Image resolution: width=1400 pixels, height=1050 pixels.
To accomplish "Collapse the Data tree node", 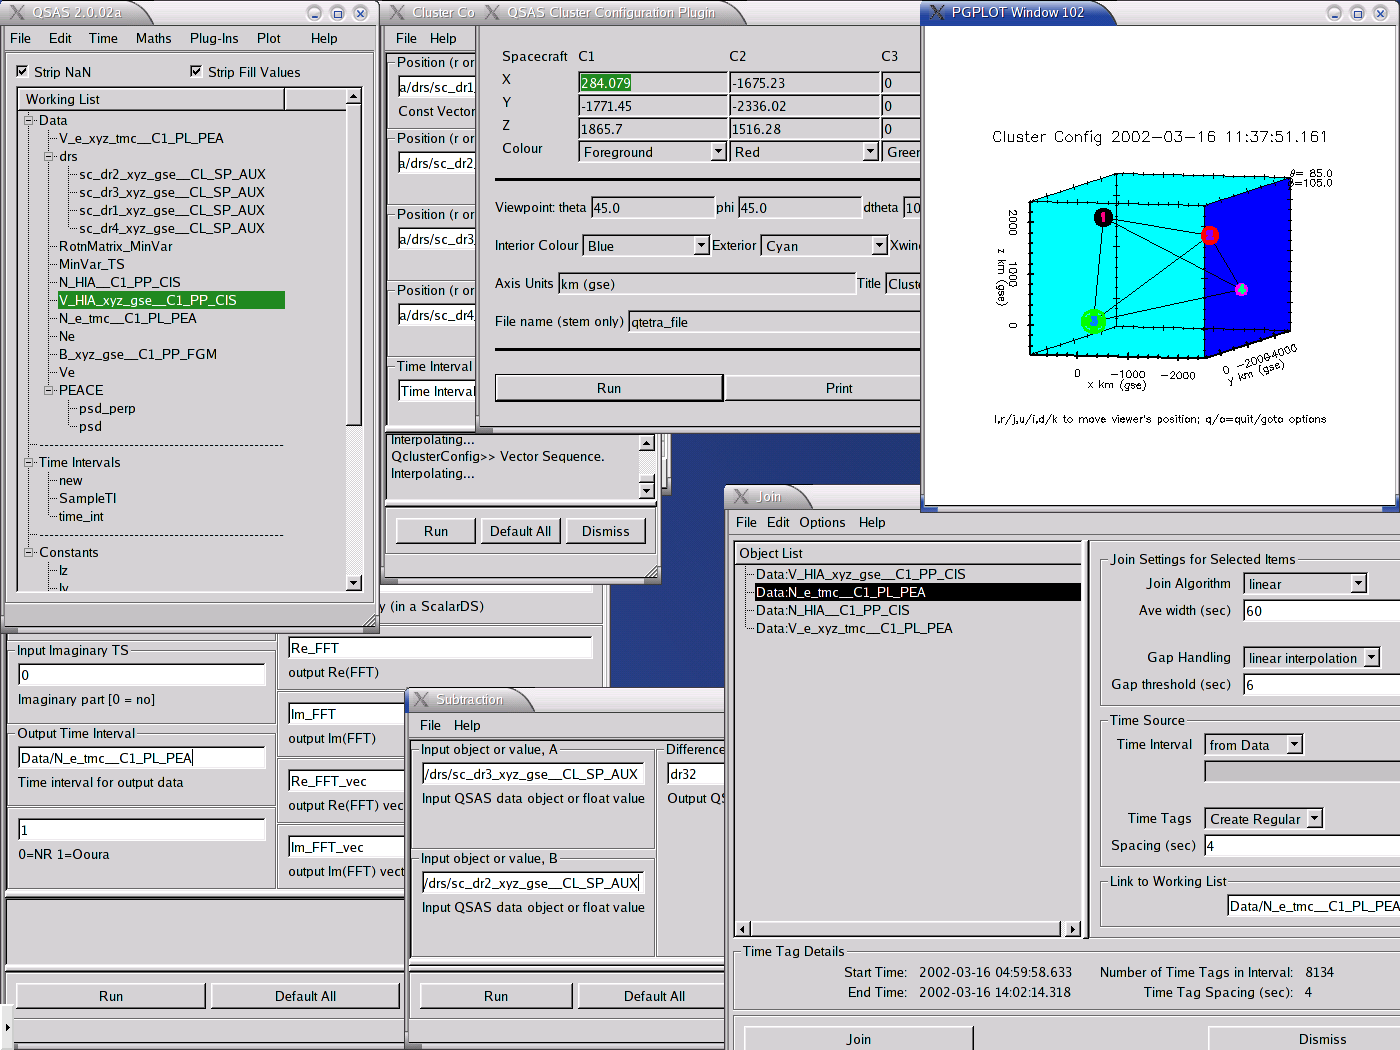I will (29, 120).
